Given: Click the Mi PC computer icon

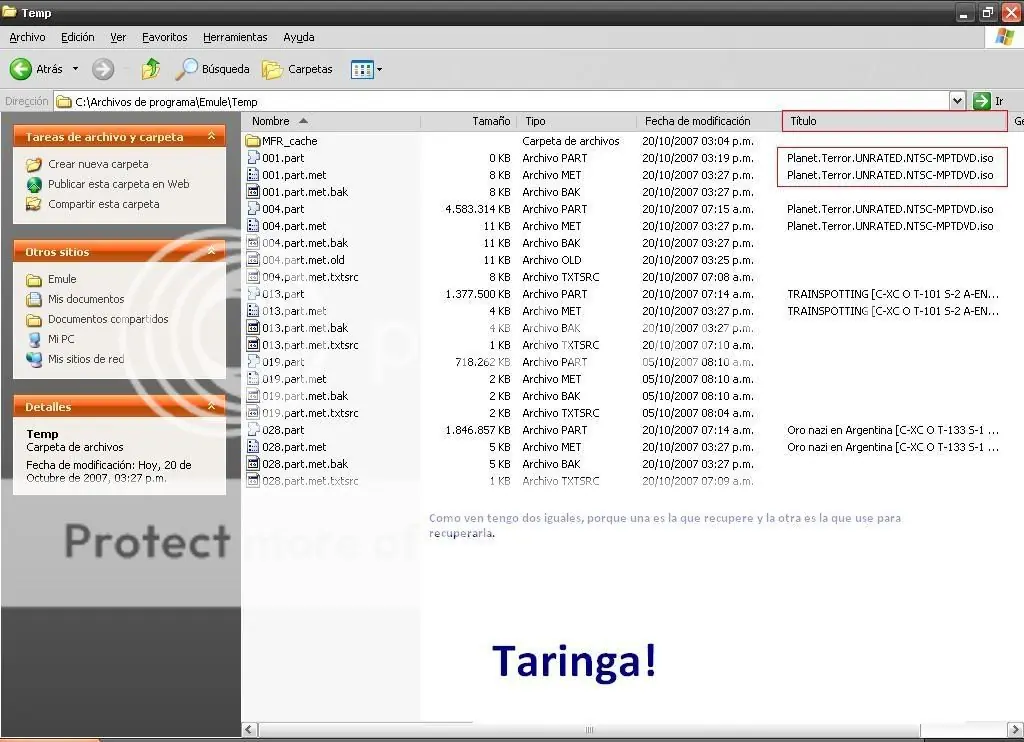Looking at the screenshot, I should coord(34,340).
